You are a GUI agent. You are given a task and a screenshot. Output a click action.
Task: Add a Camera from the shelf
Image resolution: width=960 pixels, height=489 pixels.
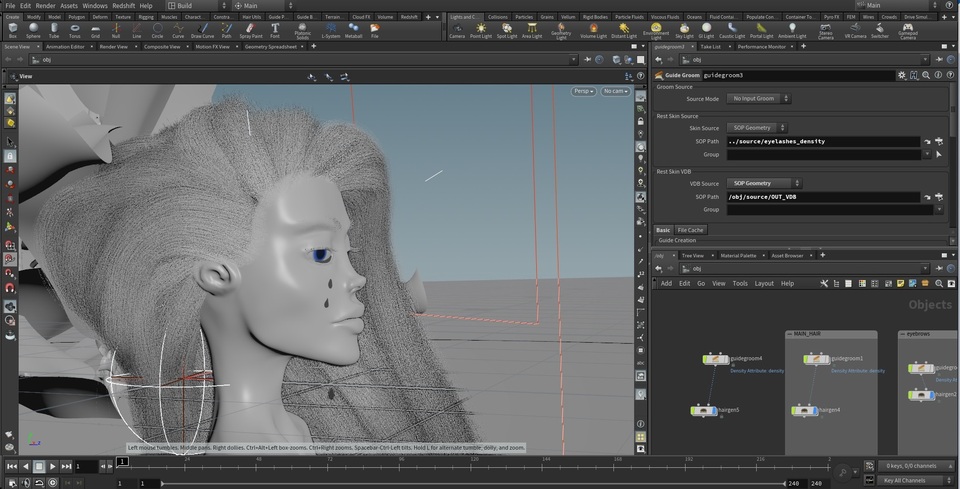tap(456, 30)
